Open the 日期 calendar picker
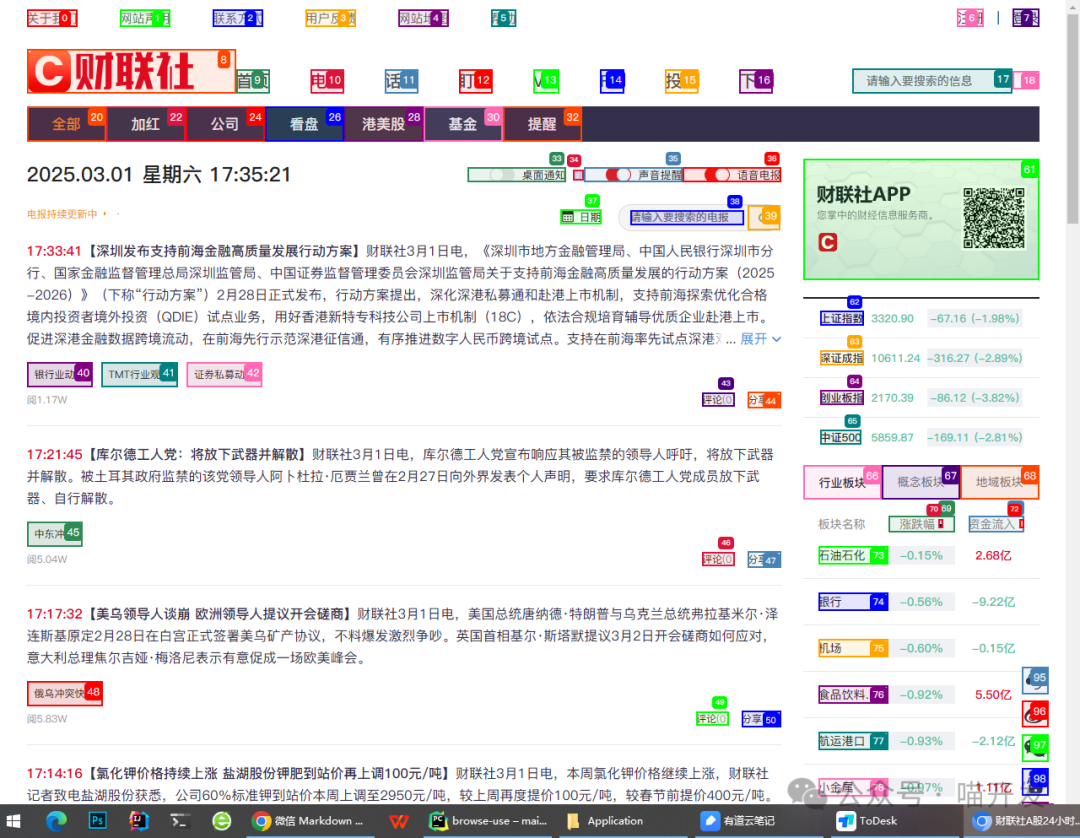The image size is (1080, 838). click(x=581, y=216)
